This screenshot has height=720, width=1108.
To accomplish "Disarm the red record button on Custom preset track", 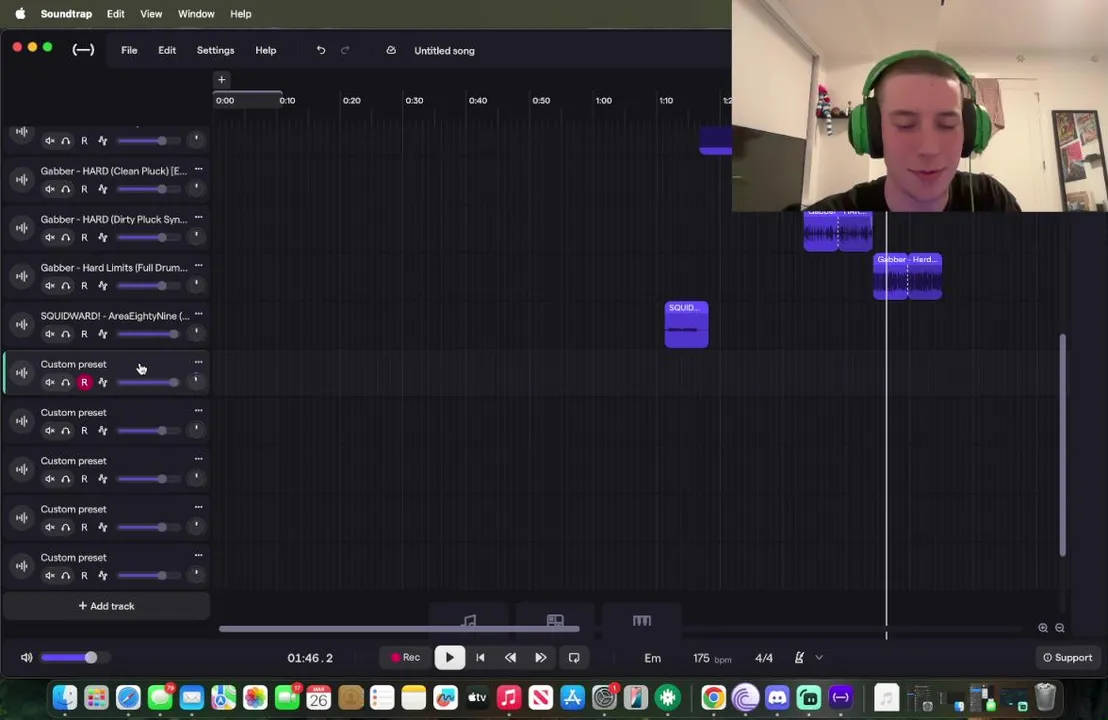I will tap(84, 382).
